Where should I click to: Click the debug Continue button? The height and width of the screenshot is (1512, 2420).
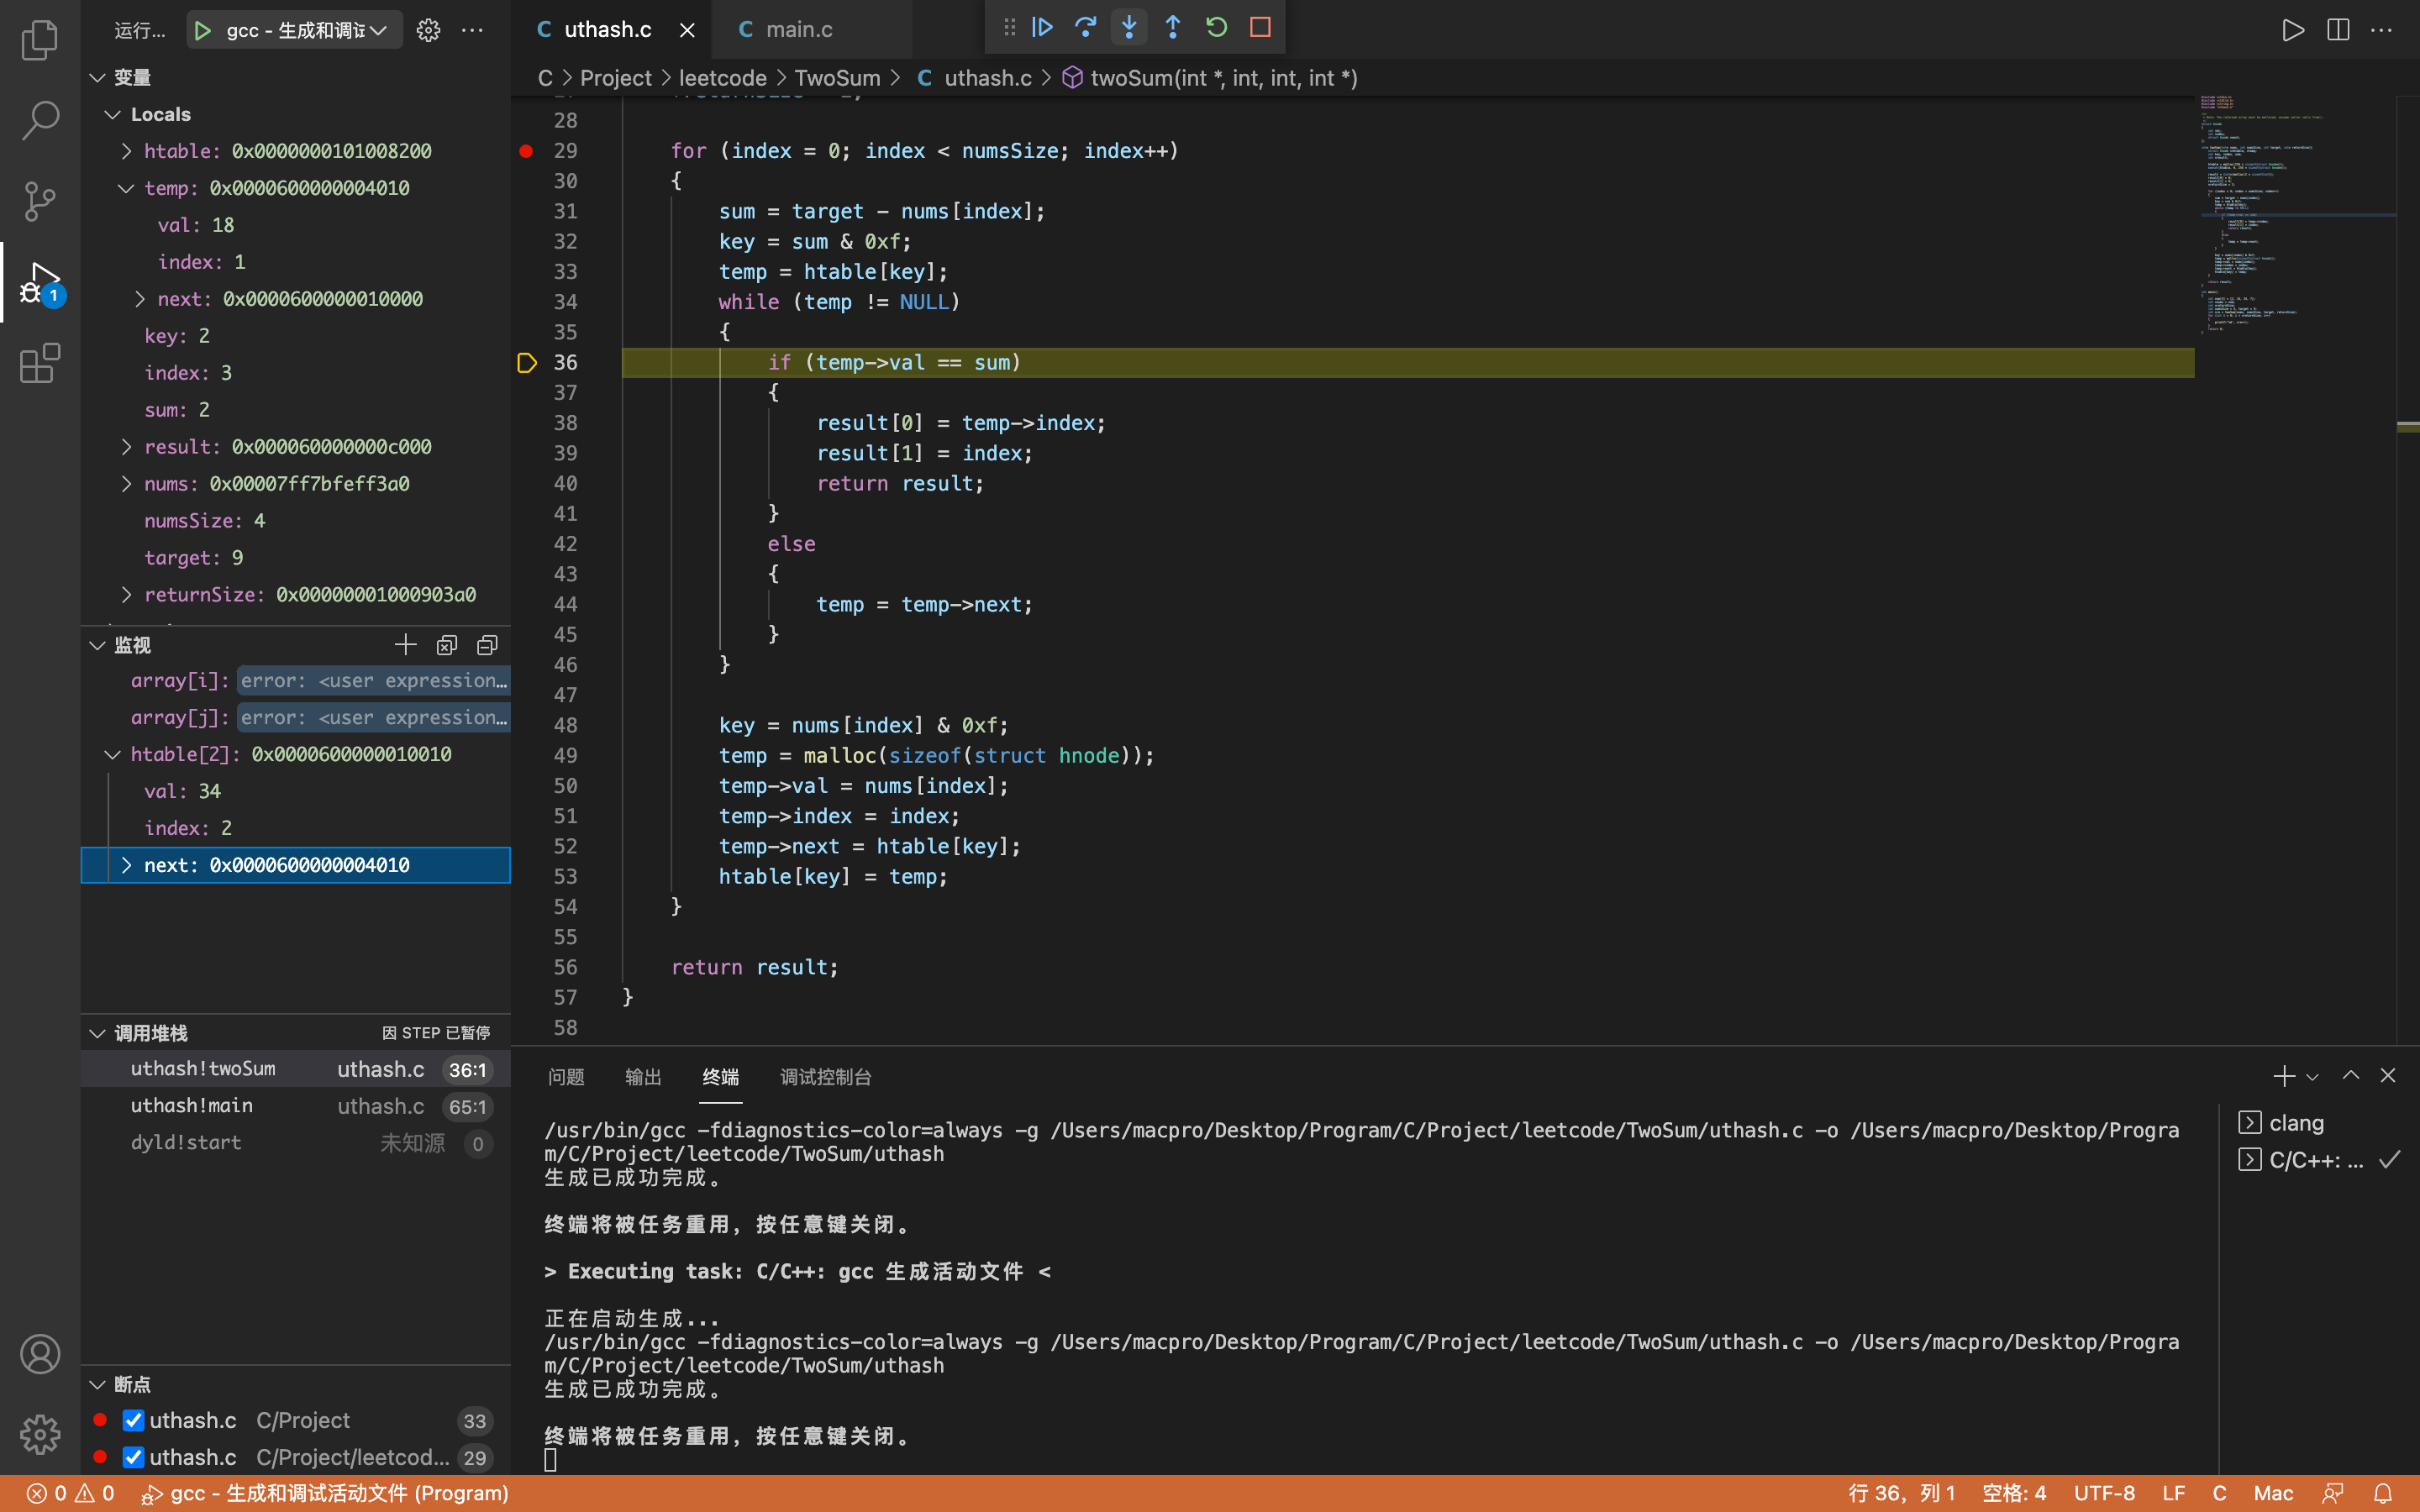(x=1042, y=28)
